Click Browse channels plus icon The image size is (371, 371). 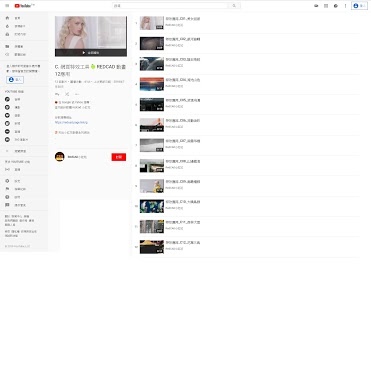click(7, 151)
